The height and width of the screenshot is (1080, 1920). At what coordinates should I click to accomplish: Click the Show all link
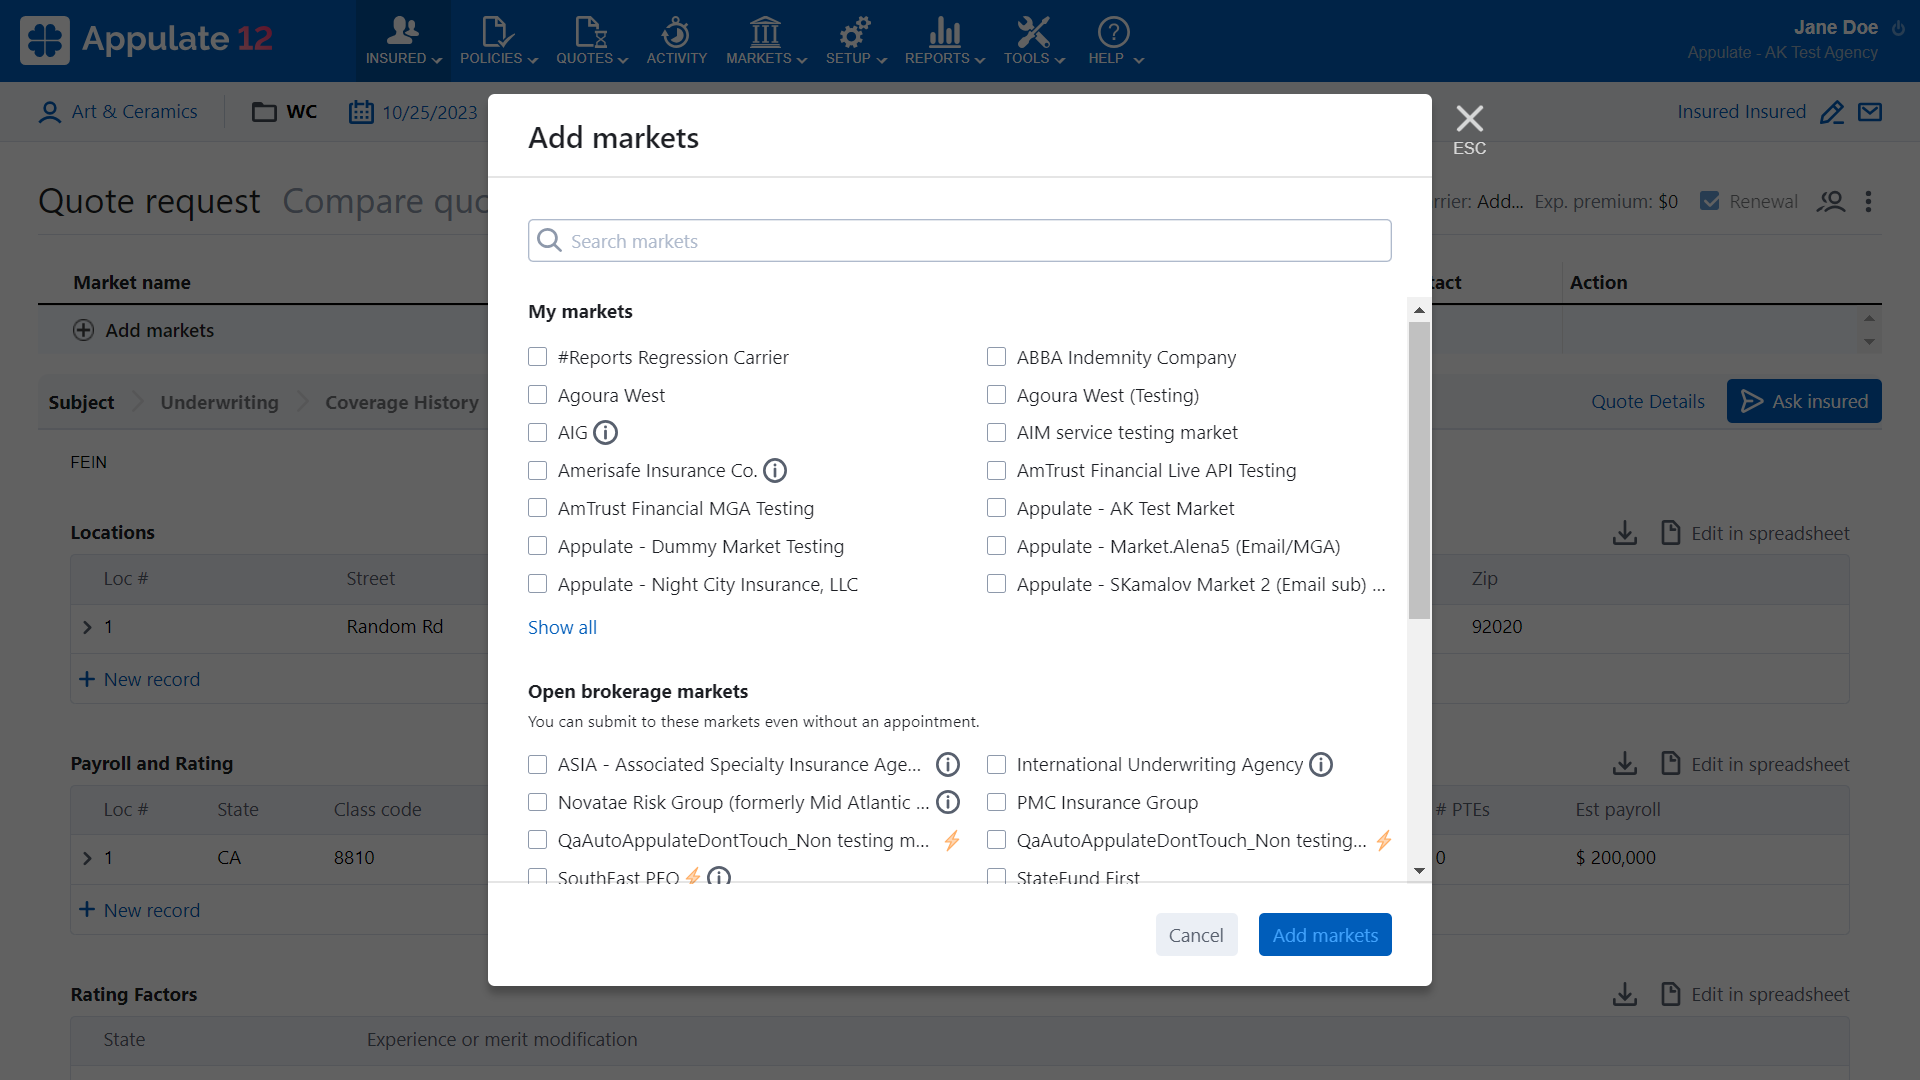pos(562,627)
